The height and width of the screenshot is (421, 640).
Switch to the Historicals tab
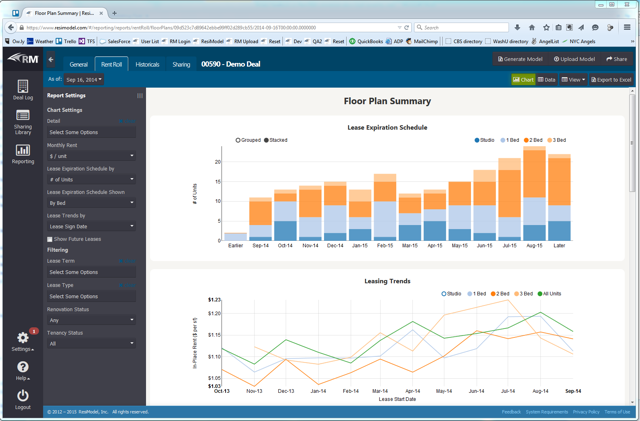[147, 64]
